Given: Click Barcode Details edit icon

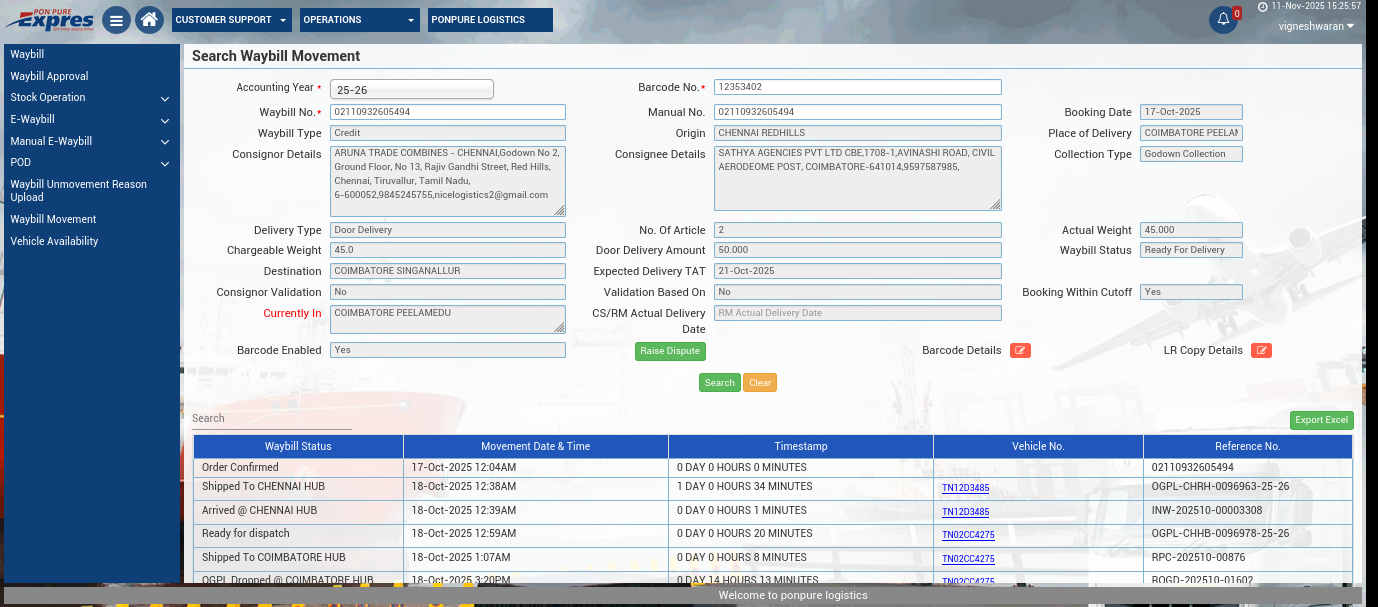Looking at the screenshot, I should [x=1020, y=350].
